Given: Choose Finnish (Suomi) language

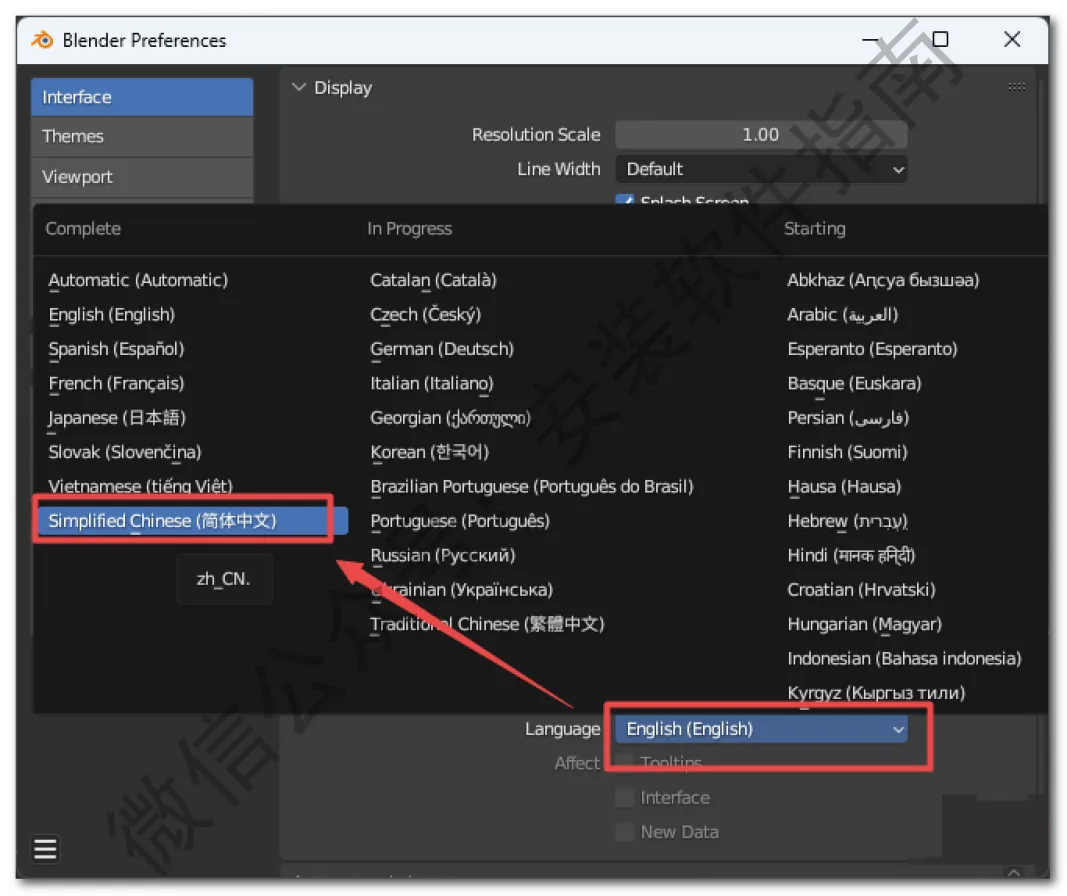Looking at the screenshot, I should [x=847, y=452].
